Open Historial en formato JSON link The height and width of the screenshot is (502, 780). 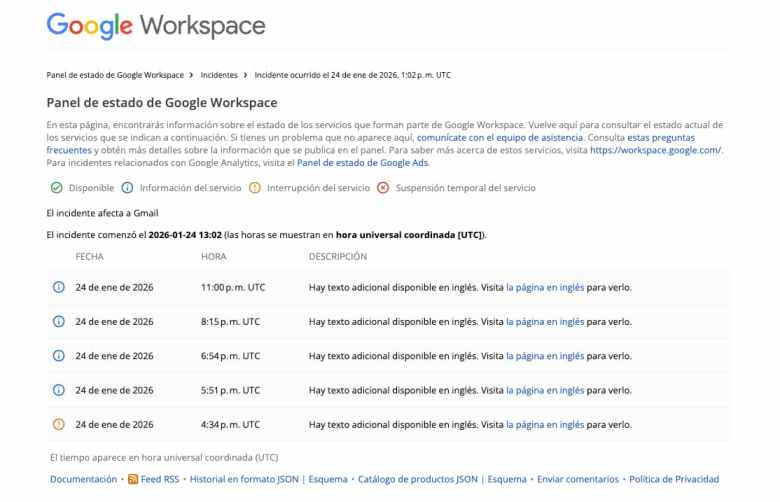[x=244, y=480]
